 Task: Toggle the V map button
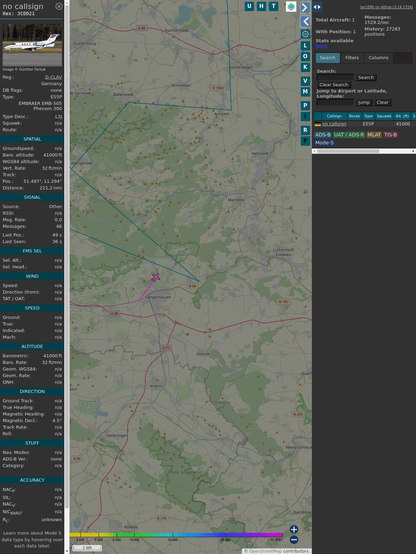[x=305, y=81]
